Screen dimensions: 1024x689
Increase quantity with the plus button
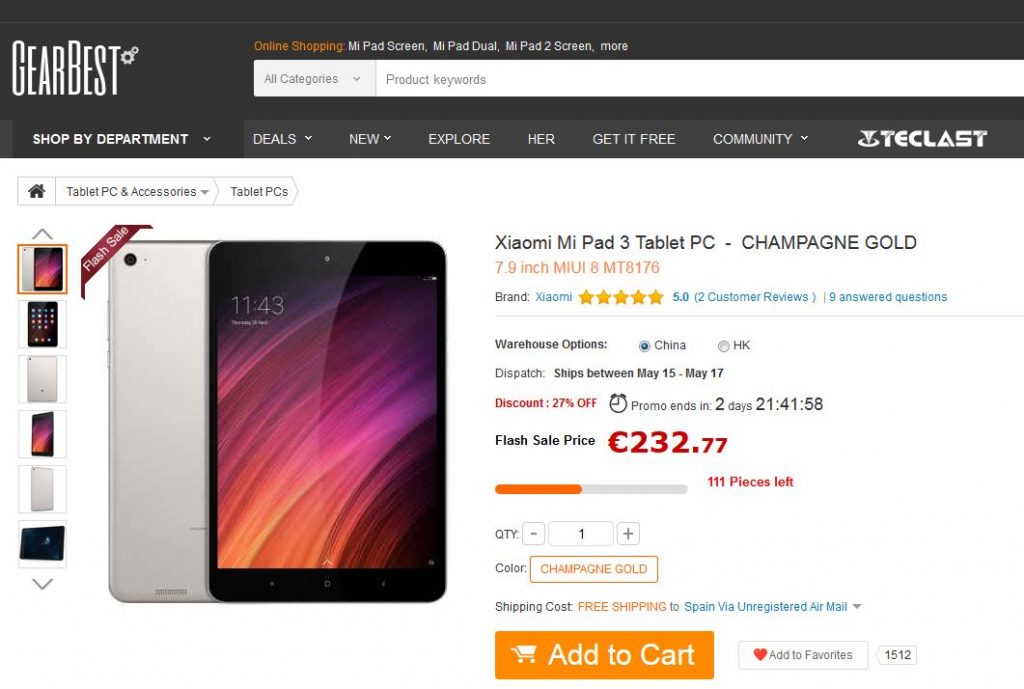tap(628, 534)
